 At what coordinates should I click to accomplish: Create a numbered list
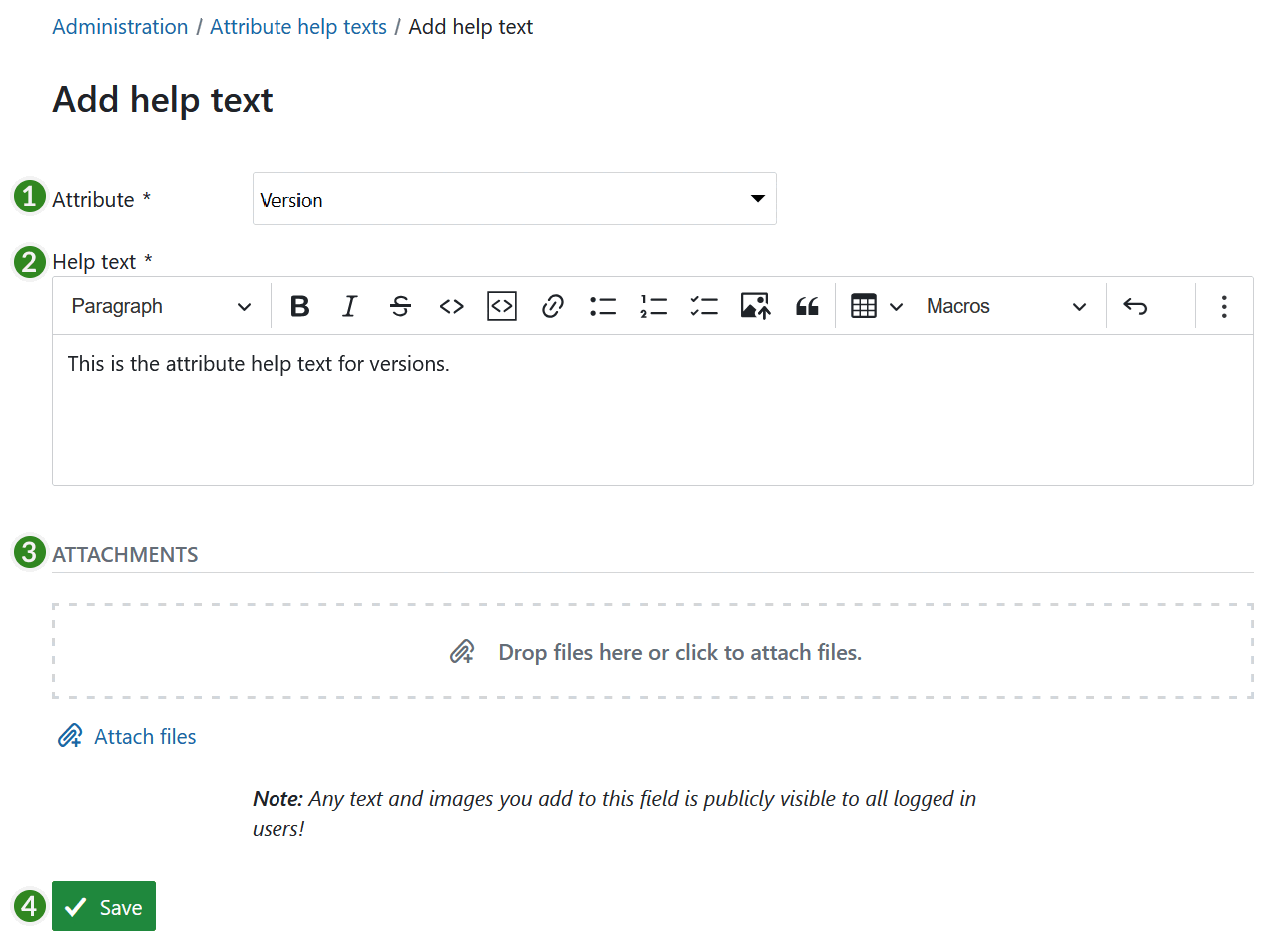[653, 306]
